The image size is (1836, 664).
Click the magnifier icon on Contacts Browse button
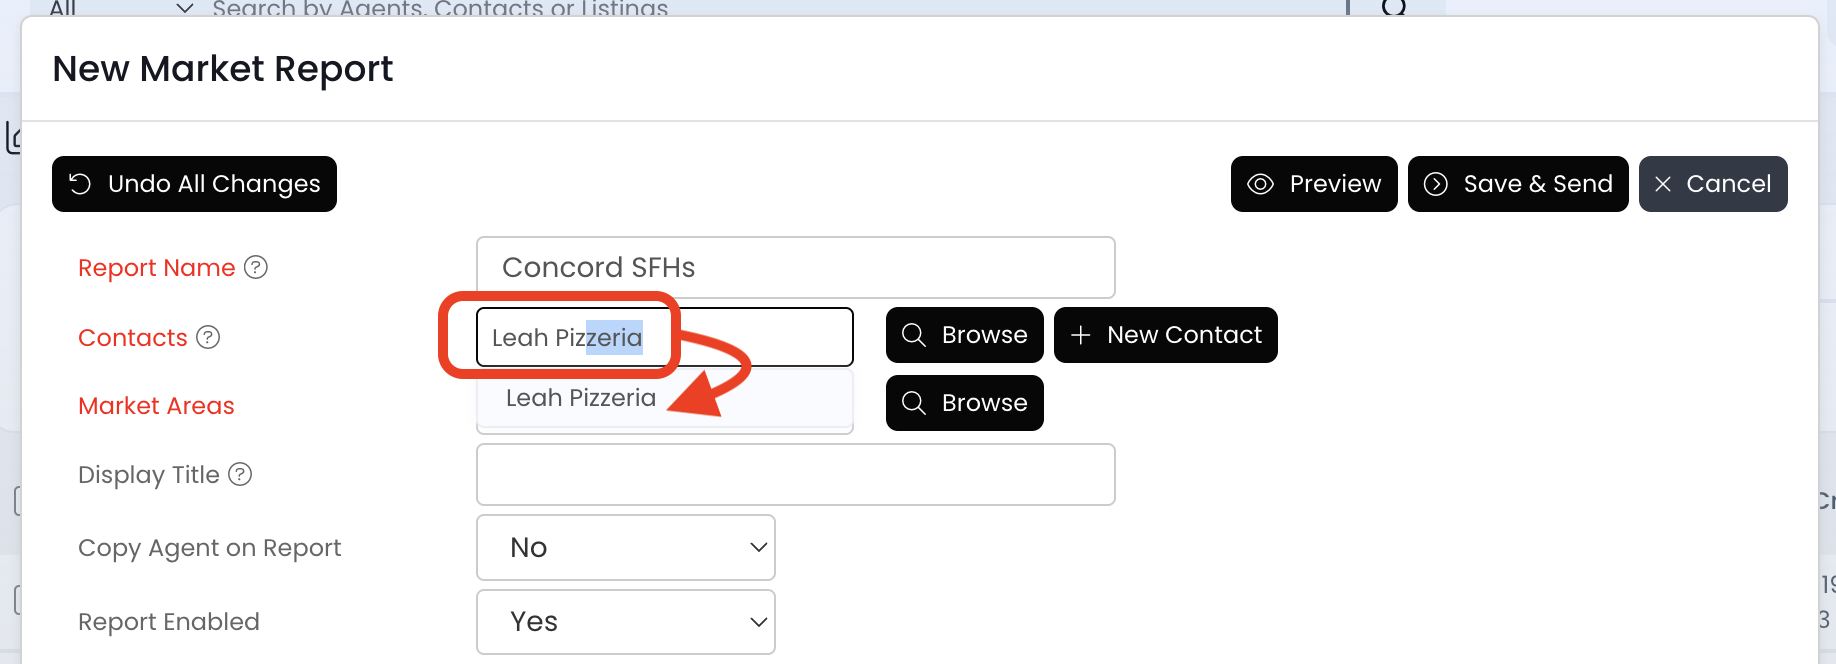(914, 335)
